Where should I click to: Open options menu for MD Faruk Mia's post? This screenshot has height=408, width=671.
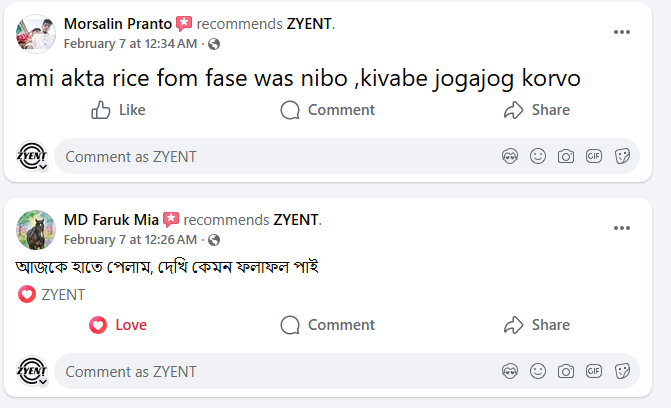[x=622, y=228]
